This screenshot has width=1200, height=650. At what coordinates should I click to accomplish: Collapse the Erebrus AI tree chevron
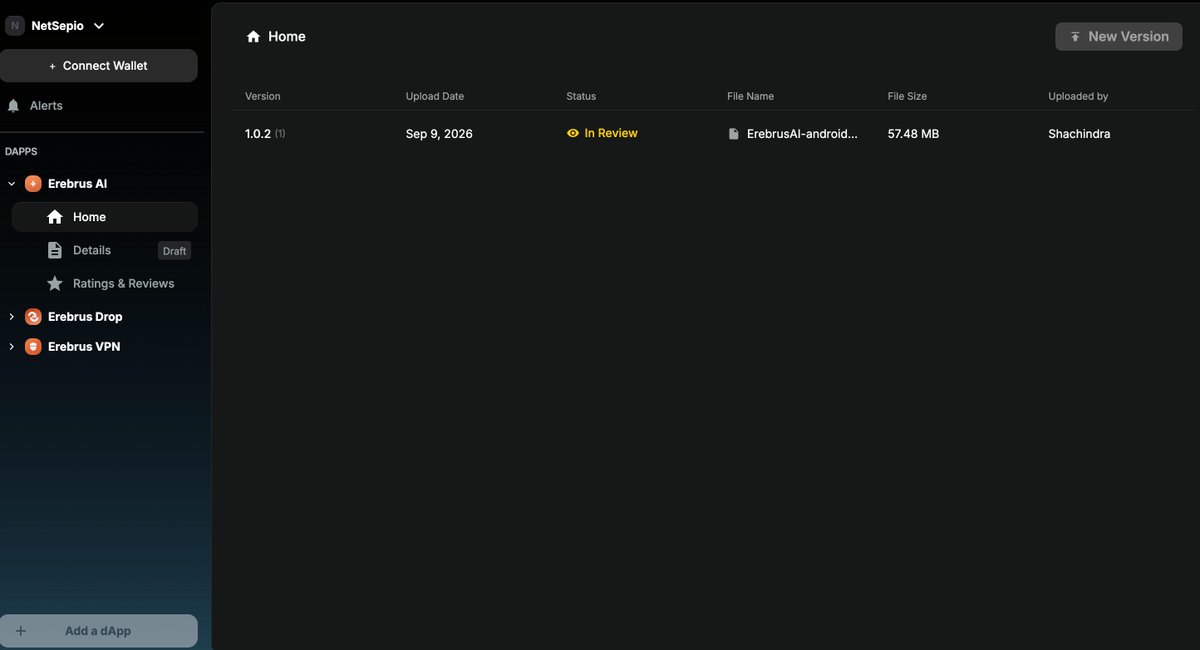(12, 184)
